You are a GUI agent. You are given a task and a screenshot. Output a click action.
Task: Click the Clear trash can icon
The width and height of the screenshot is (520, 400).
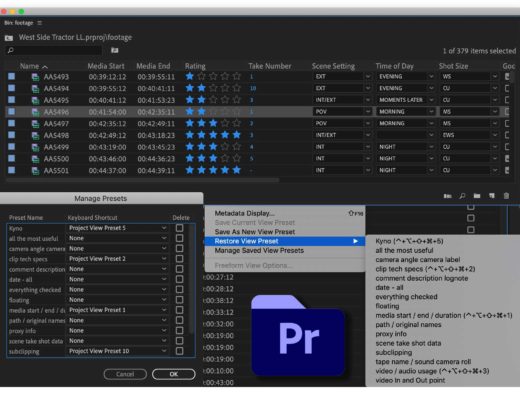pyautogui.click(x=506, y=196)
